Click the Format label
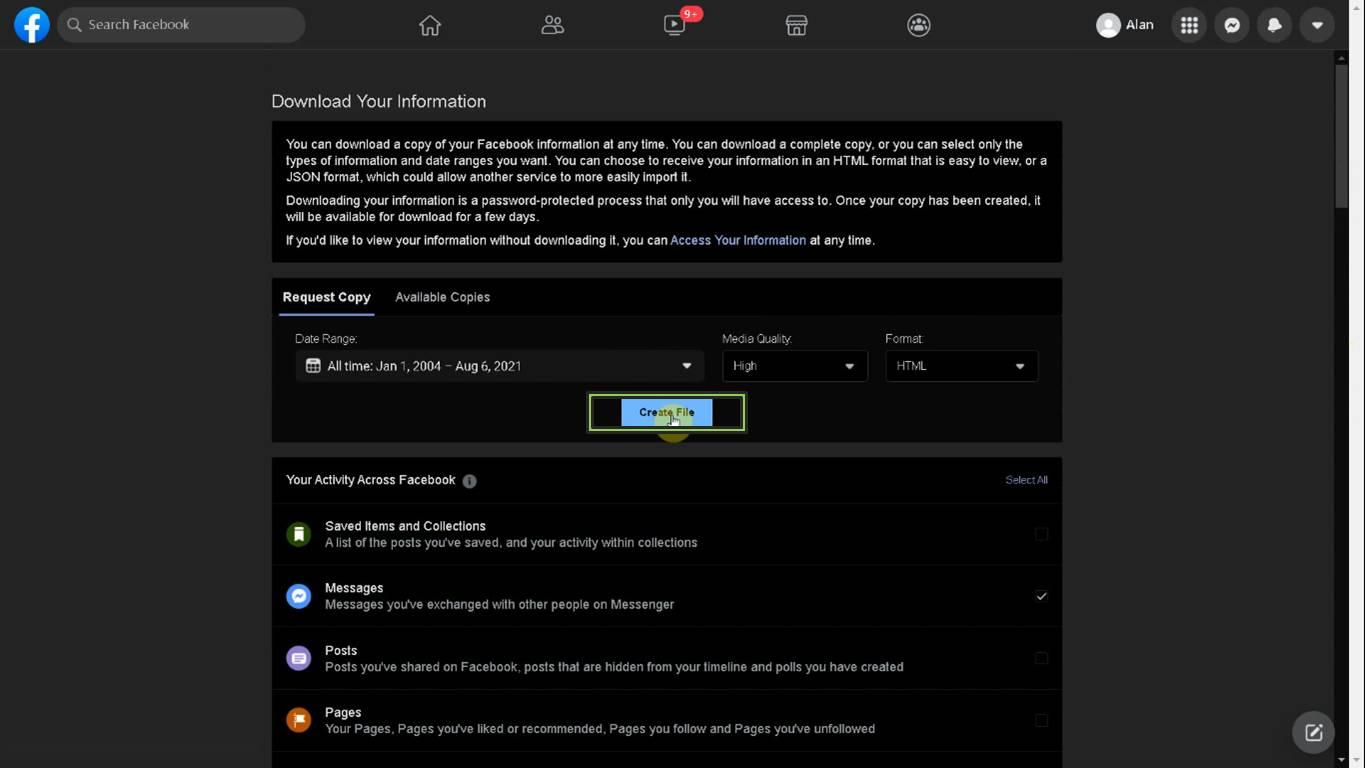 [904, 339]
